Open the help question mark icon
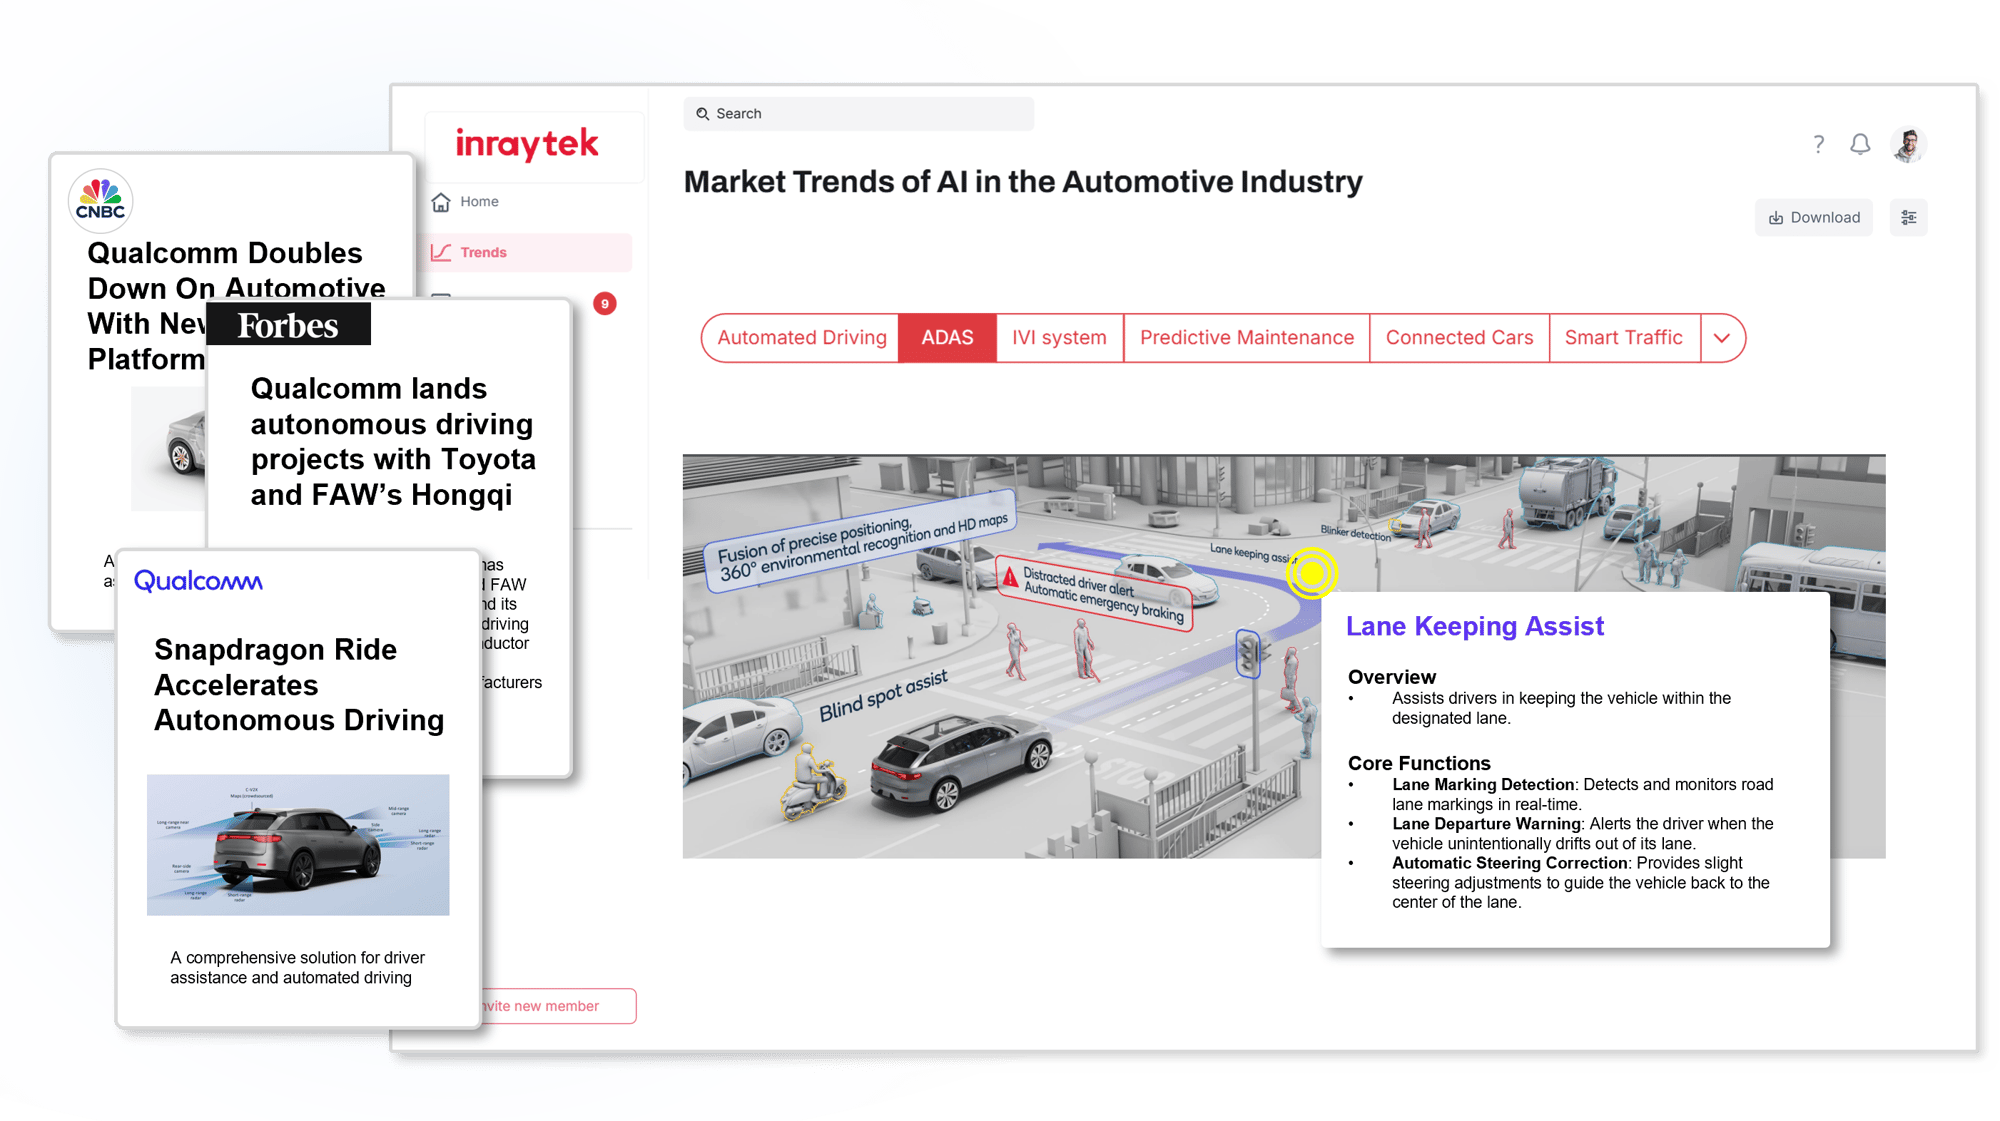2000x1121 pixels. click(x=1818, y=144)
